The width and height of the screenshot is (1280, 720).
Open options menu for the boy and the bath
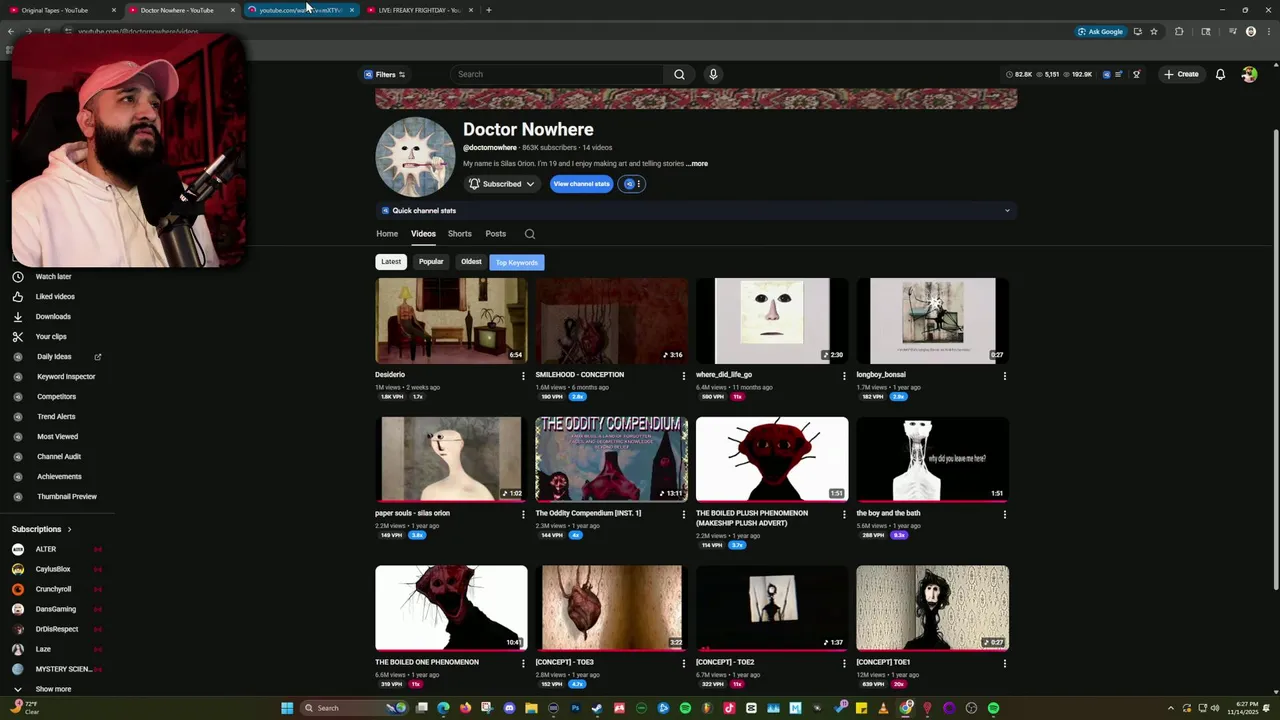pos(1004,514)
